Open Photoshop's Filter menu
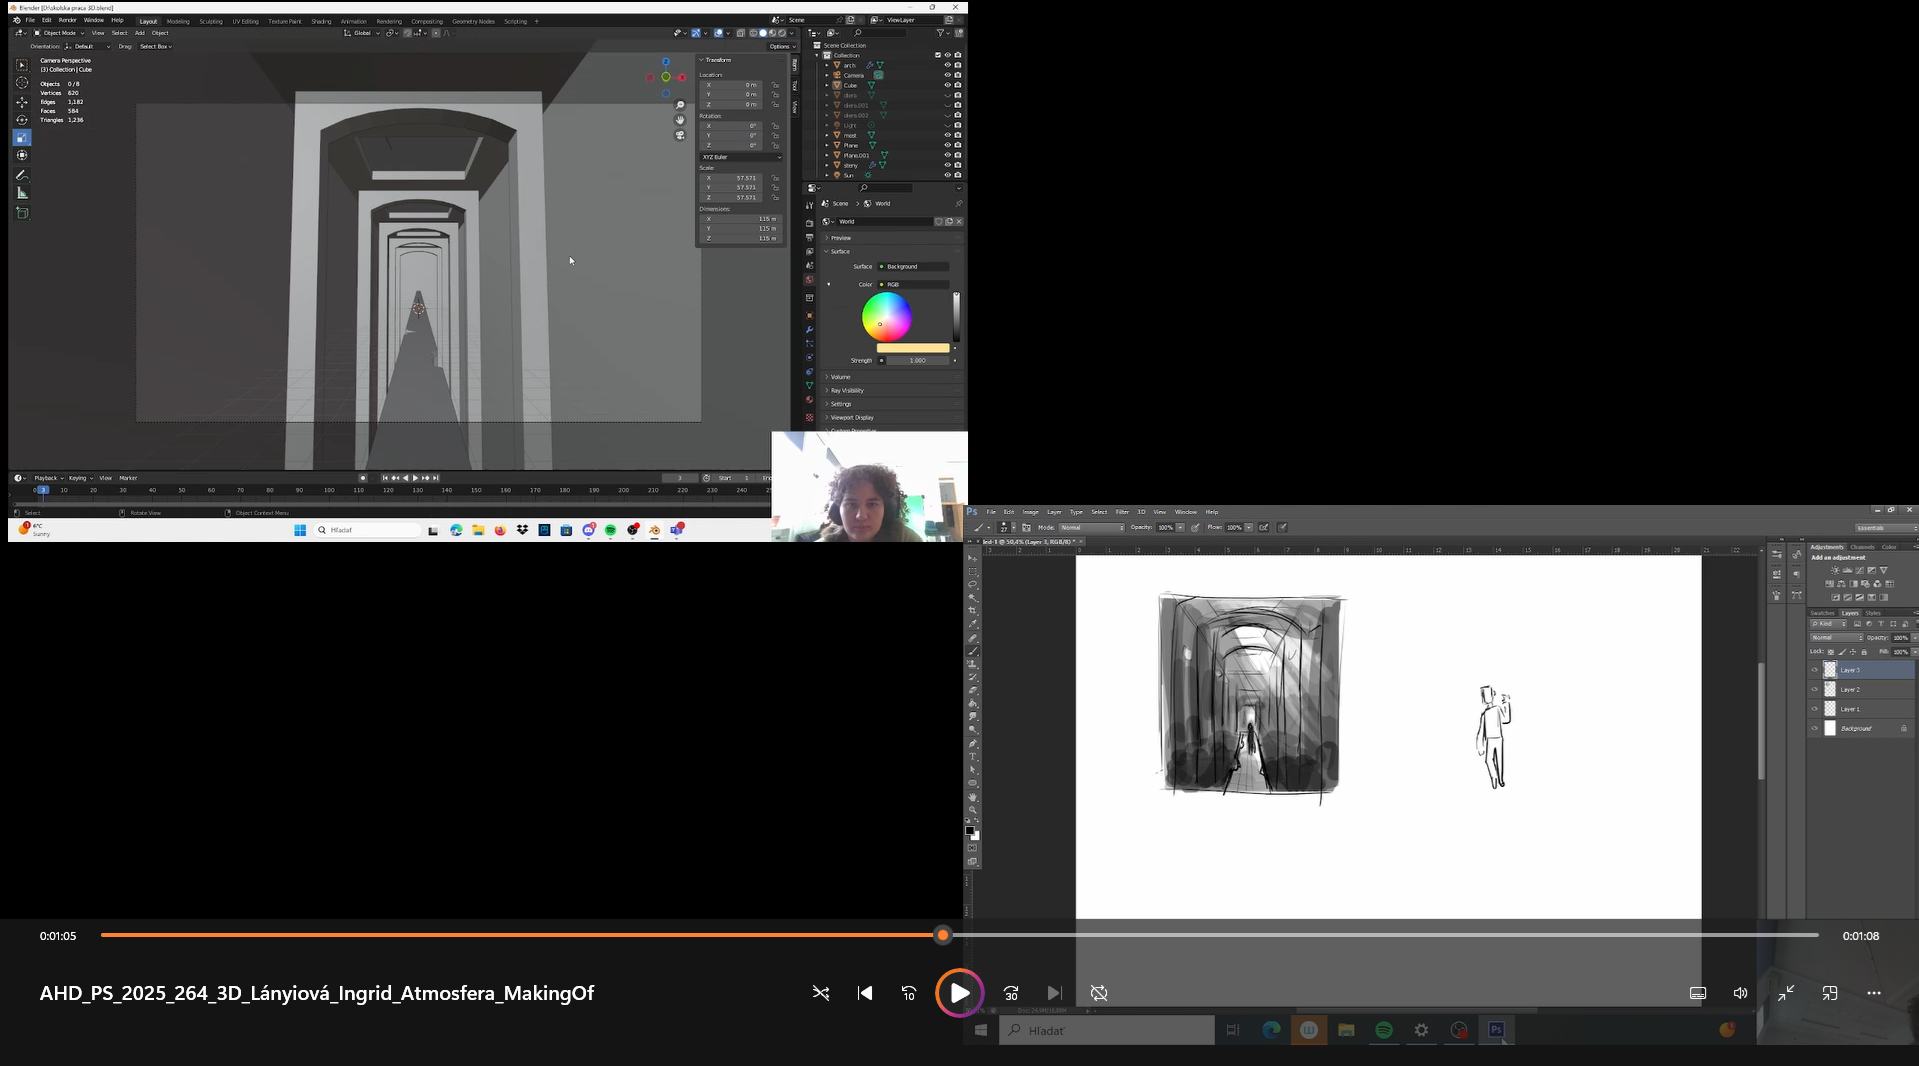 (1122, 512)
